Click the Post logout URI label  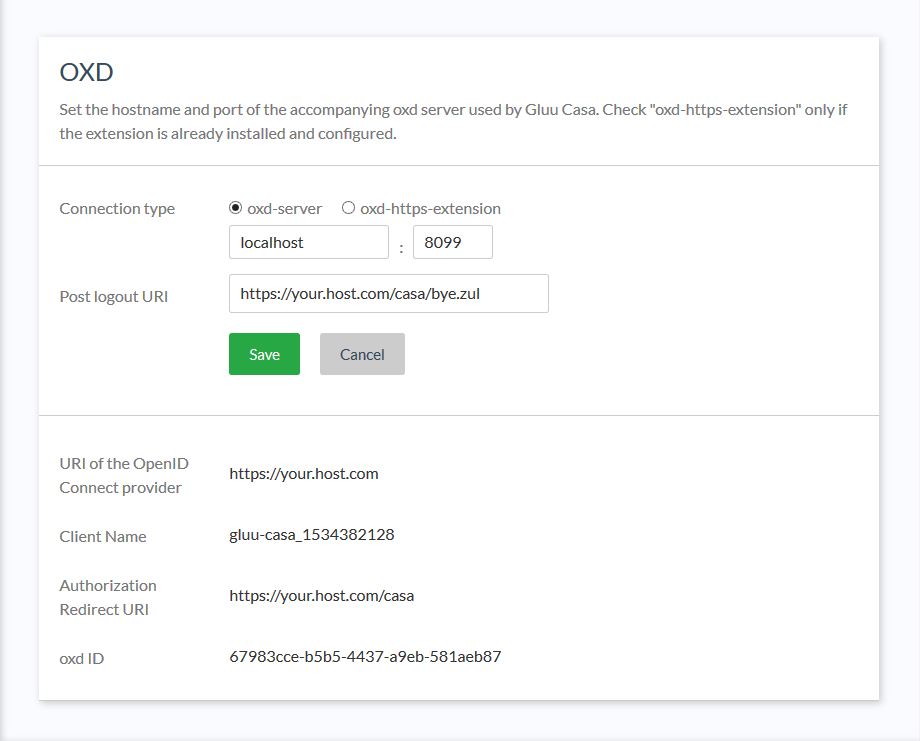(x=113, y=297)
